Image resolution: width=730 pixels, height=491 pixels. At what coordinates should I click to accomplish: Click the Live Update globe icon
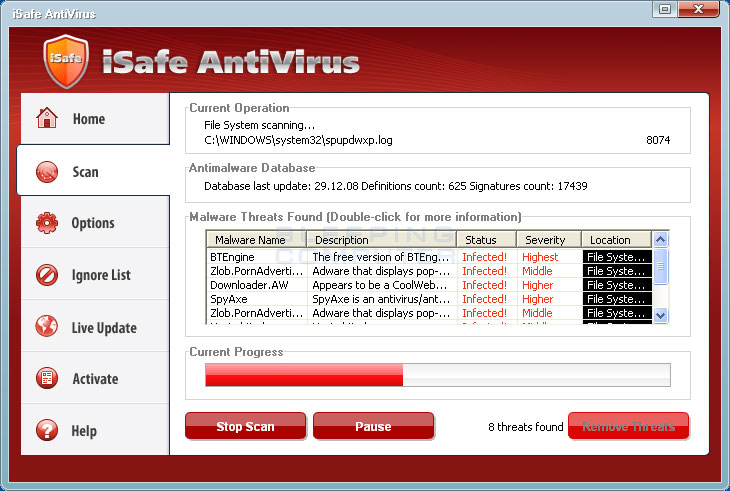(x=47, y=326)
